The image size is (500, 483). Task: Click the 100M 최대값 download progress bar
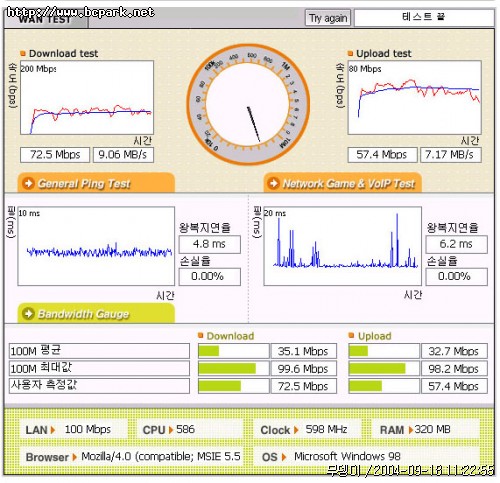point(233,368)
